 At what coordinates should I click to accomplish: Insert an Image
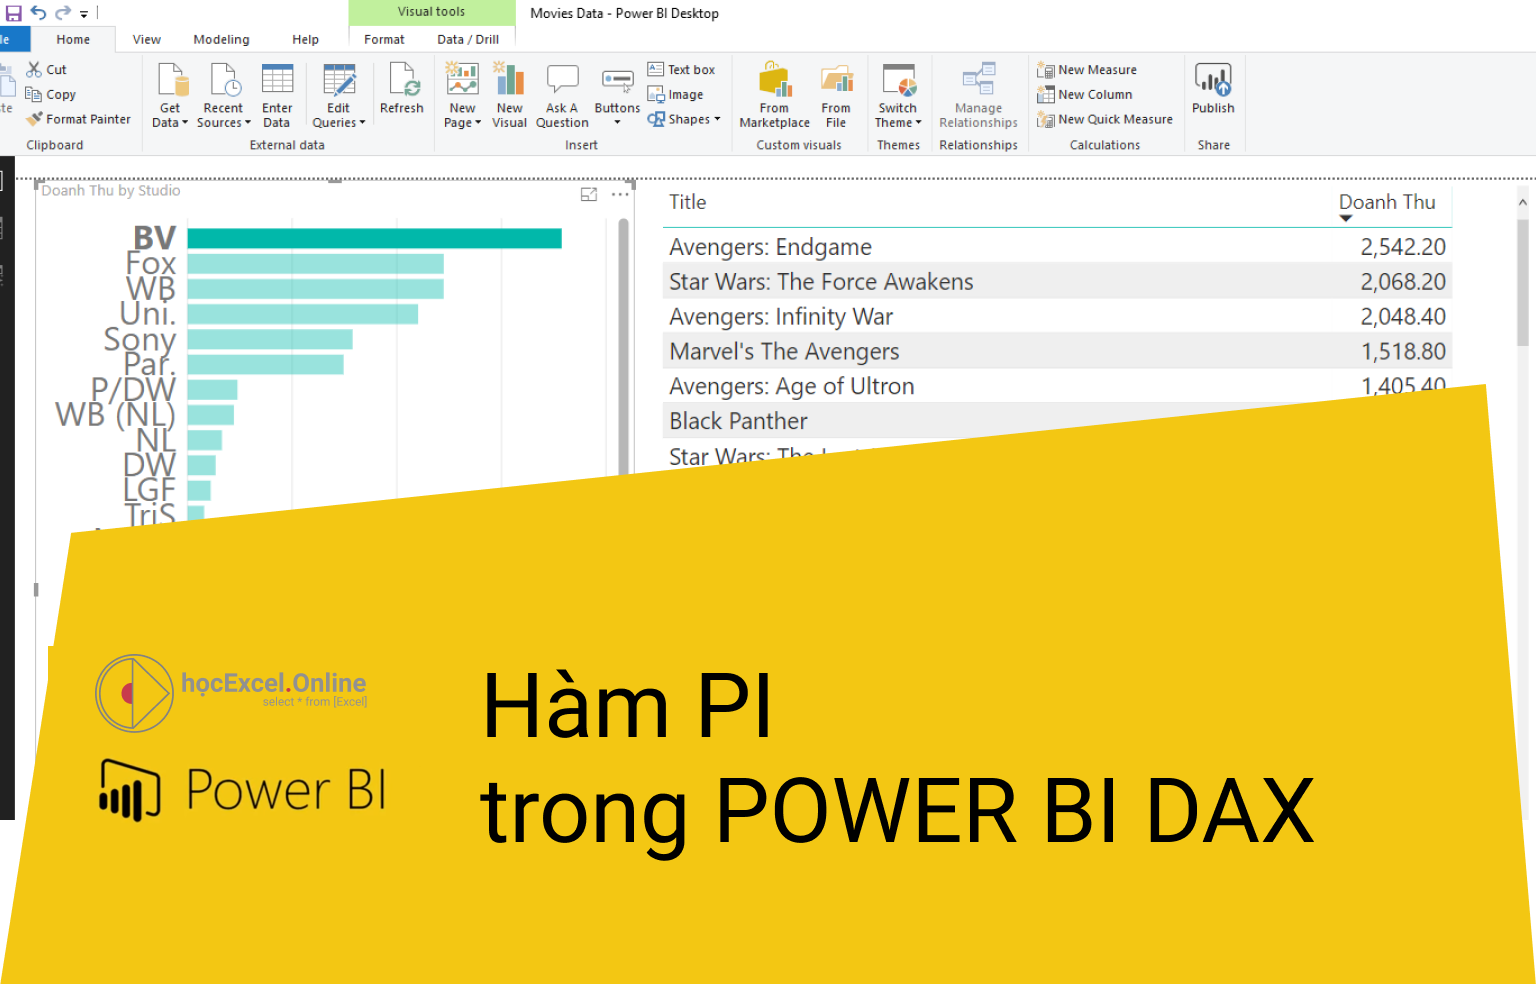(x=675, y=94)
